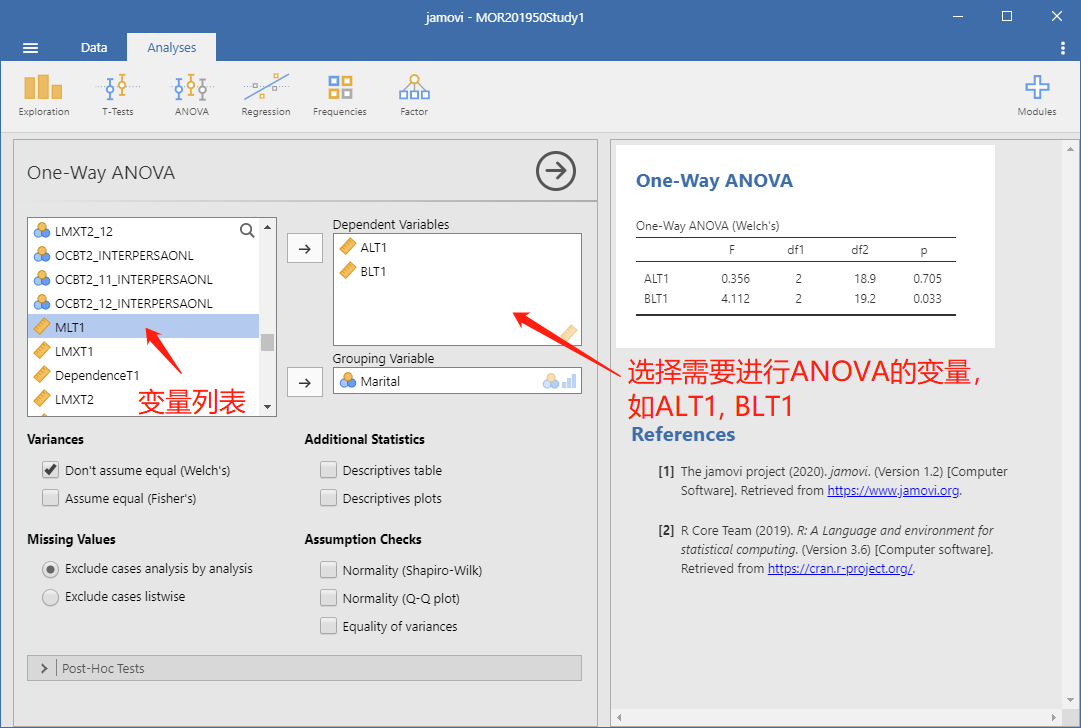Collapse options with the circled arrow button

point(556,171)
